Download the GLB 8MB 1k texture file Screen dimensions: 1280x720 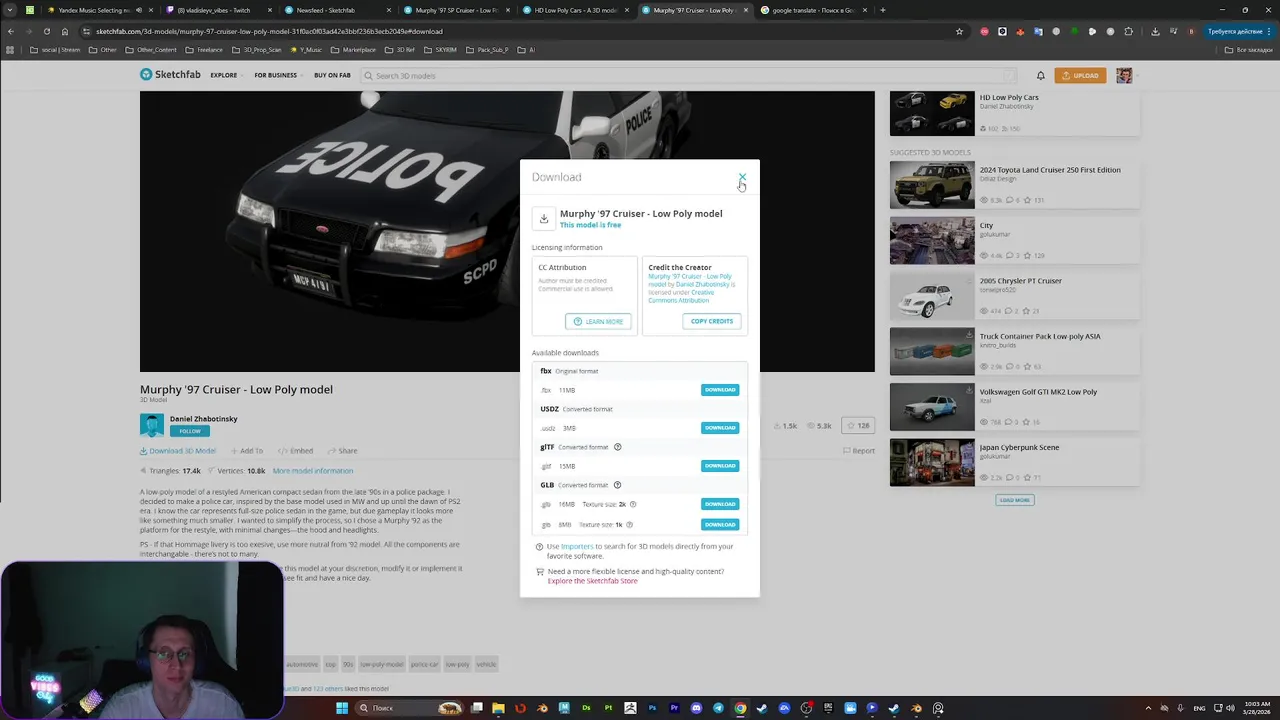click(720, 524)
